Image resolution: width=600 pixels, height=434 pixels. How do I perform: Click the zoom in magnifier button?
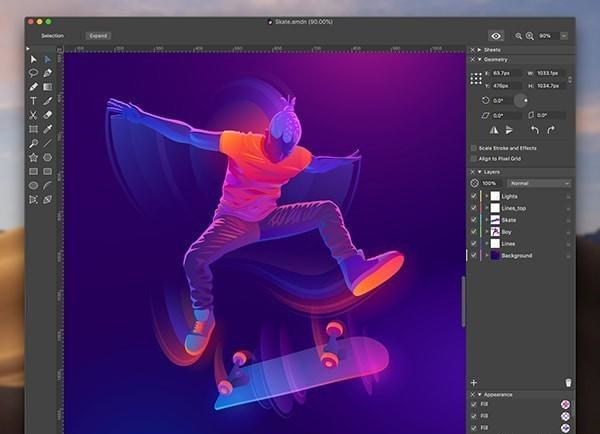tap(530, 35)
